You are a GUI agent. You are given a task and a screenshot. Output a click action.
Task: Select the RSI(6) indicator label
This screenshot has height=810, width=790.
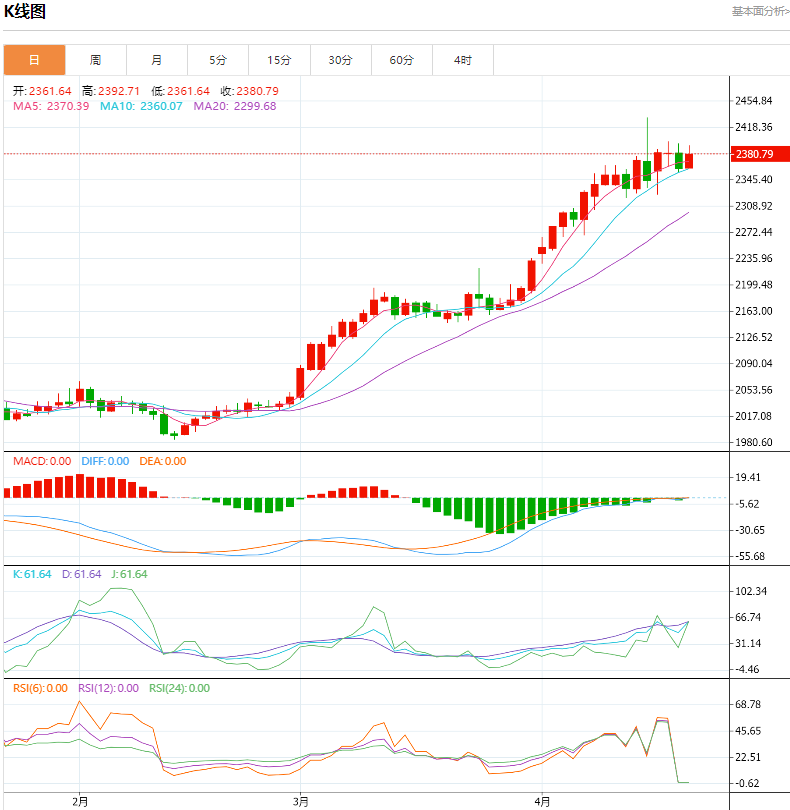40,688
